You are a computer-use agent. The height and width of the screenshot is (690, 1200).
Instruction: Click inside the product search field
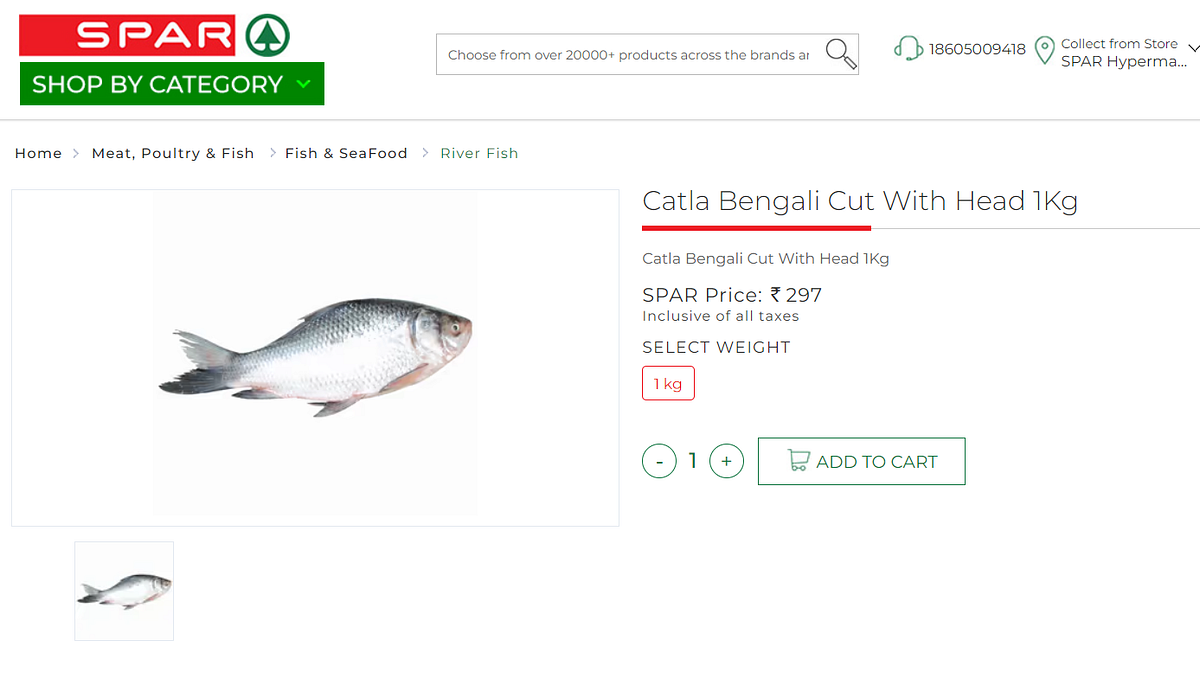(x=620, y=54)
